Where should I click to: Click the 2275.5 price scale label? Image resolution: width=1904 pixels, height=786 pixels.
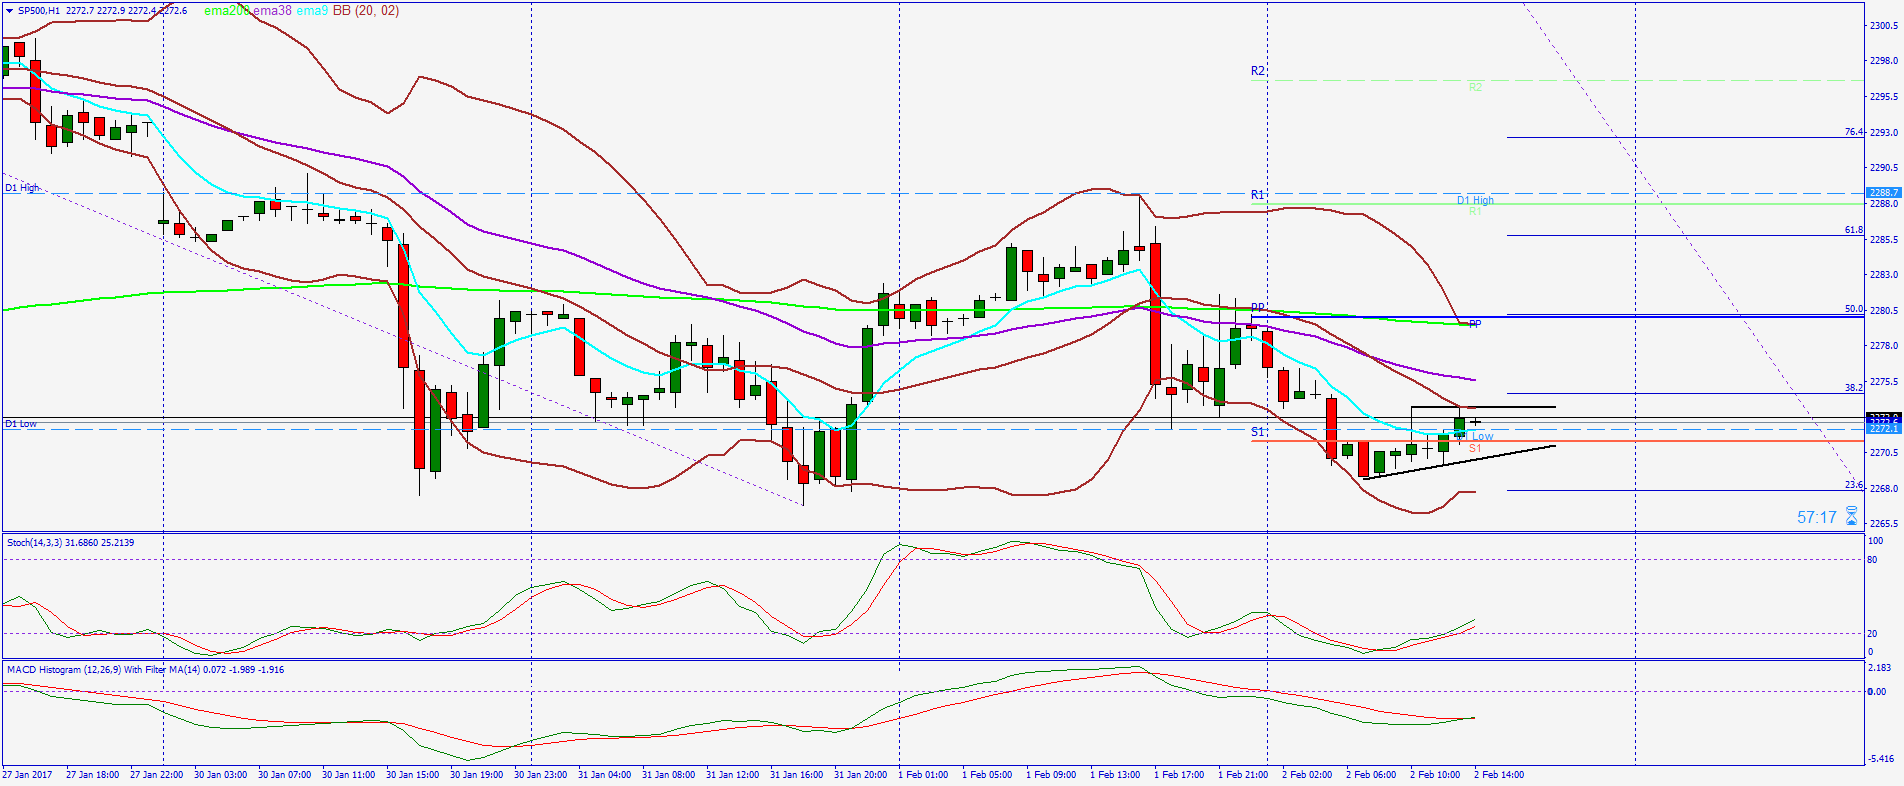pos(1884,382)
